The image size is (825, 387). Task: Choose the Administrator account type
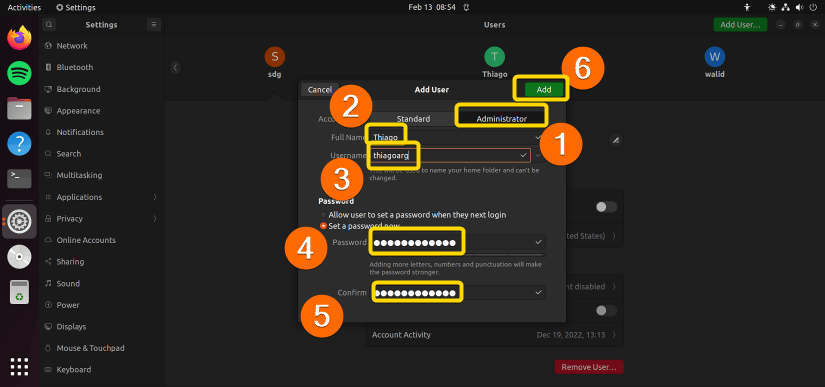[501, 119]
